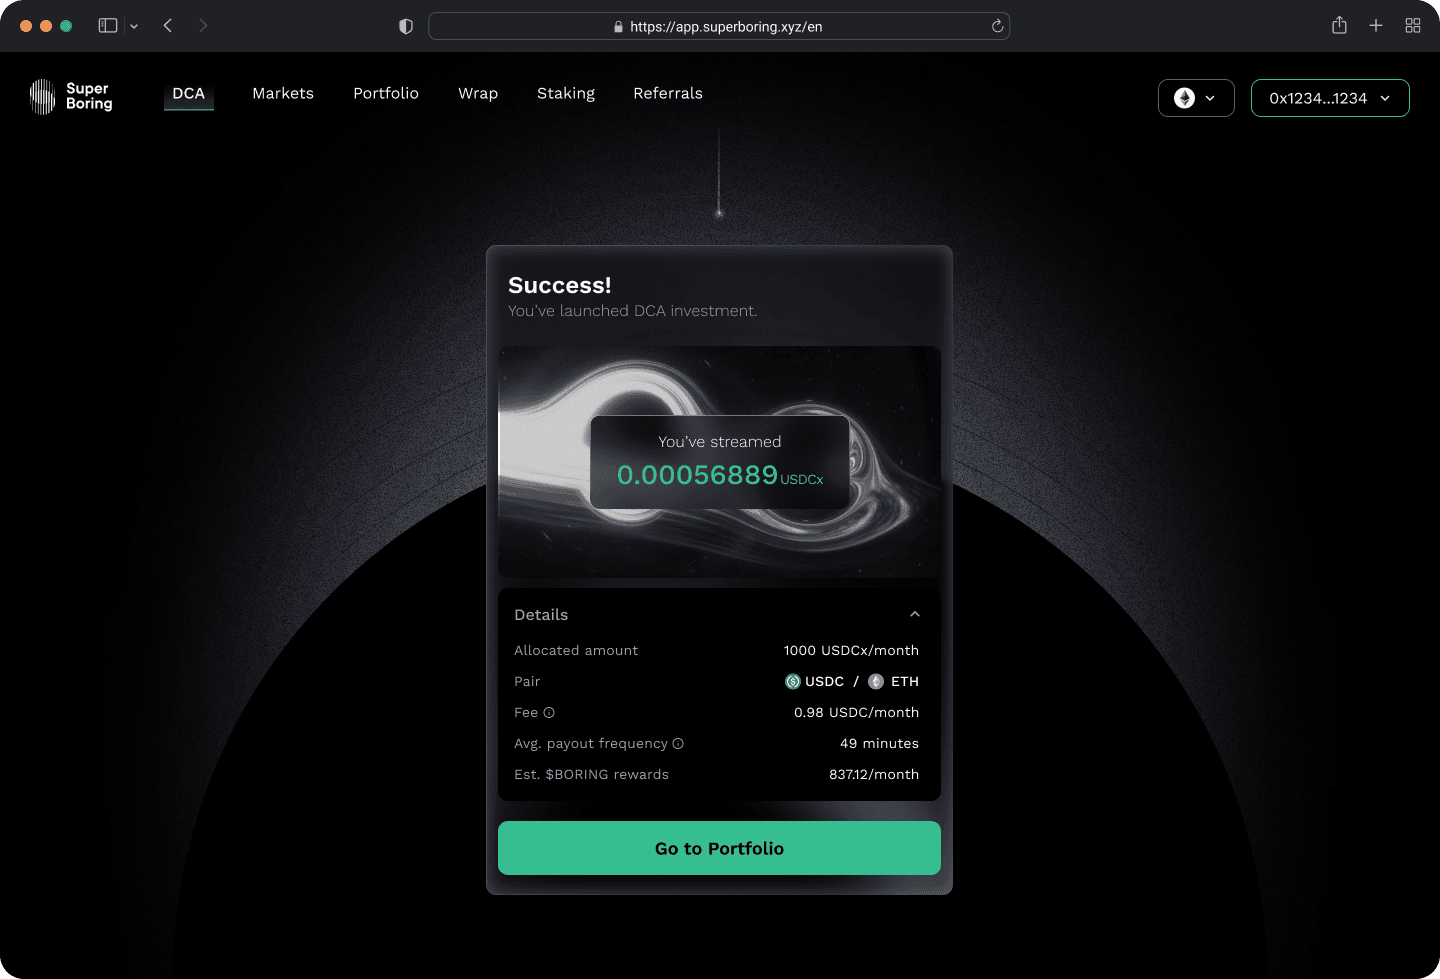Click the info icon beside Avg. payout frequency
The image size is (1440, 979).
point(678,744)
